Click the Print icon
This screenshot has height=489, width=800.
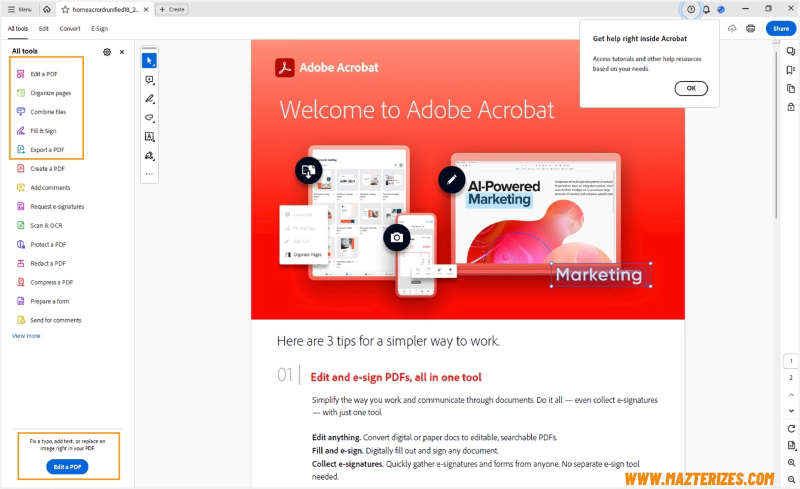click(x=751, y=29)
